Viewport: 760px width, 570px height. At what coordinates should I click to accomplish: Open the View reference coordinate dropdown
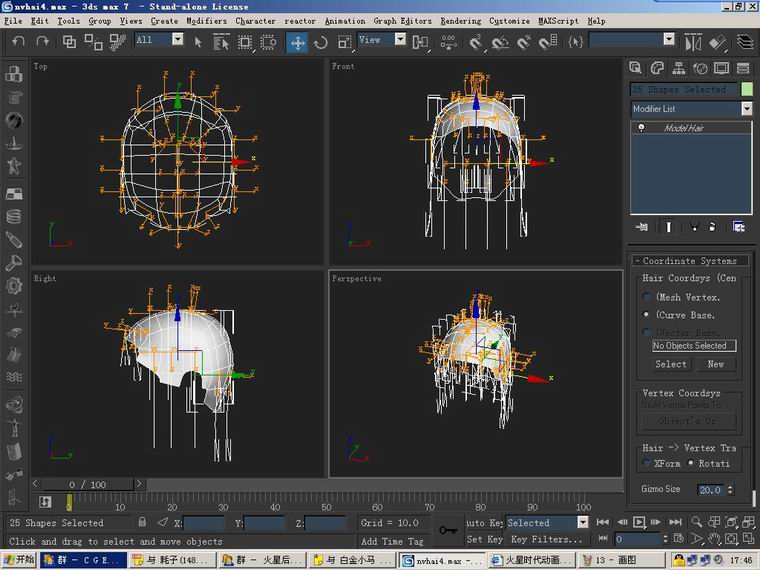(x=400, y=39)
